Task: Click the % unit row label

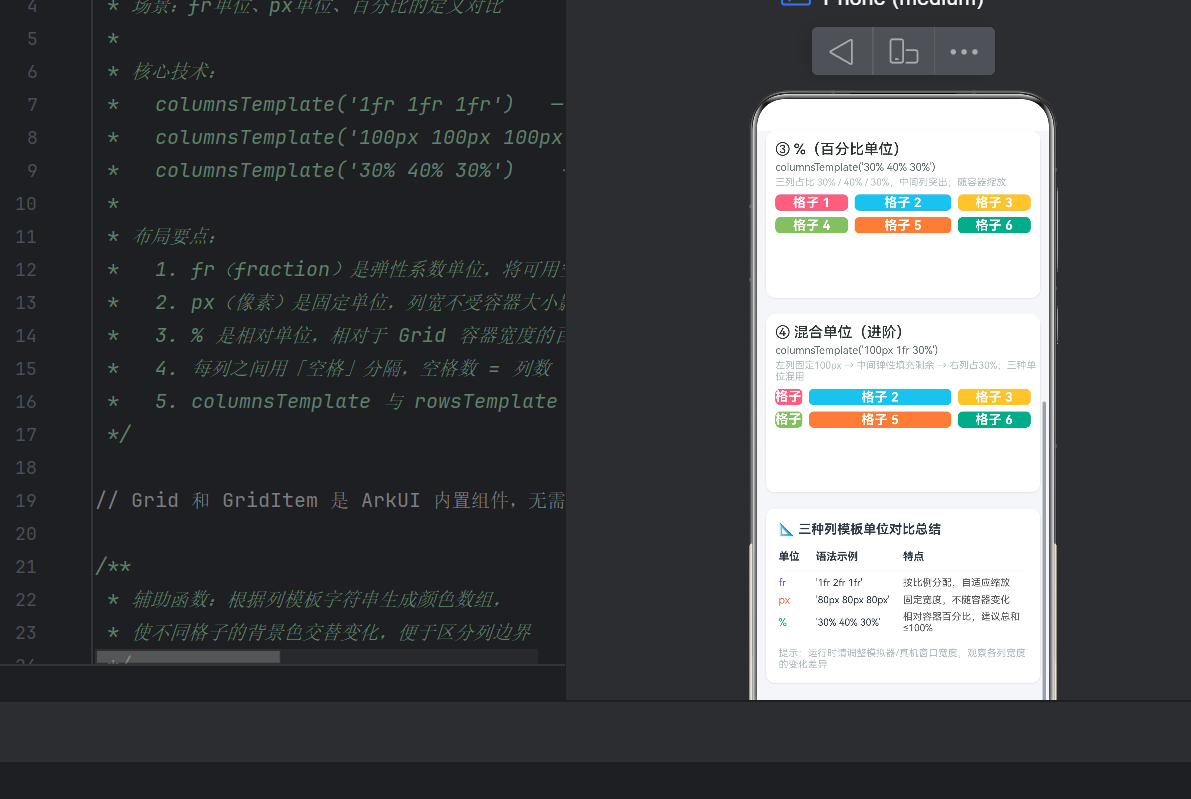Action: point(782,622)
